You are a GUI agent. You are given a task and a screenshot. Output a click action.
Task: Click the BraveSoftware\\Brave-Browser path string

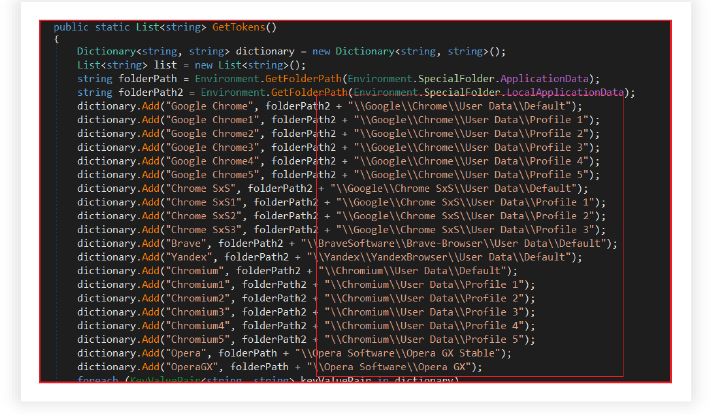454,244
